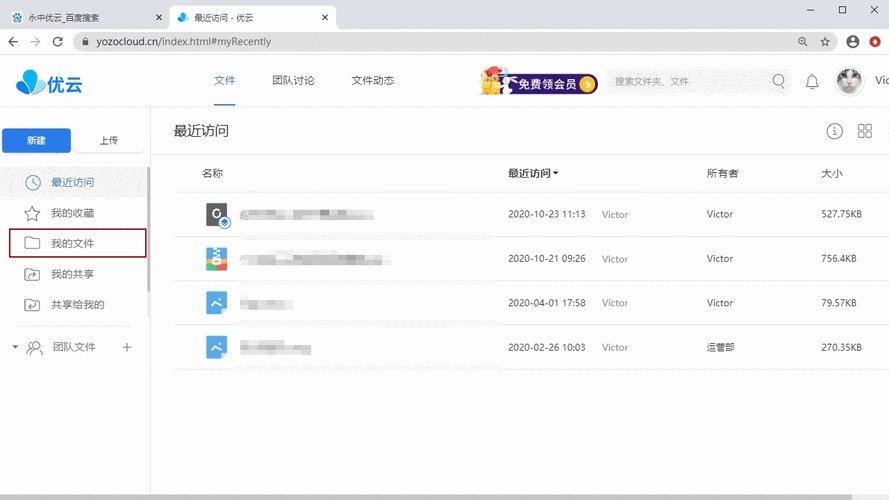889x500 pixels.
Task: Click the 270.35KB size cell
Action: pyautogui.click(x=841, y=347)
